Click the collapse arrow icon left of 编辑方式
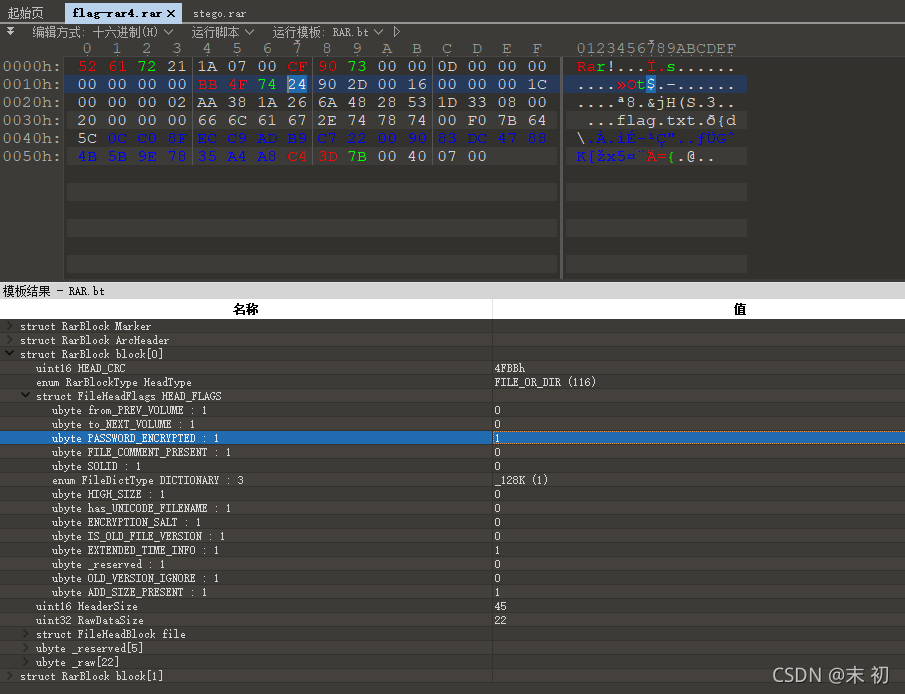Screen dimensions: 905x694 [10, 31]
